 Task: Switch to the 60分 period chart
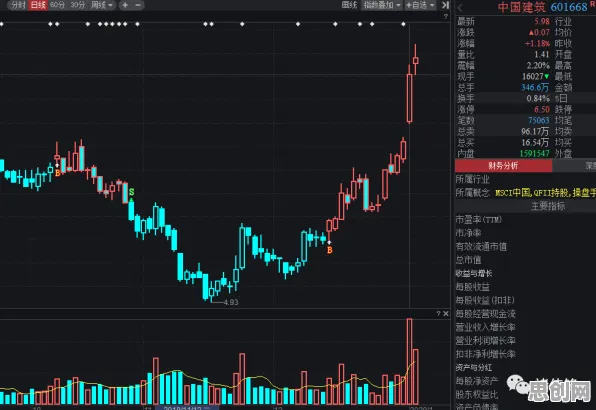coord(57,5)
